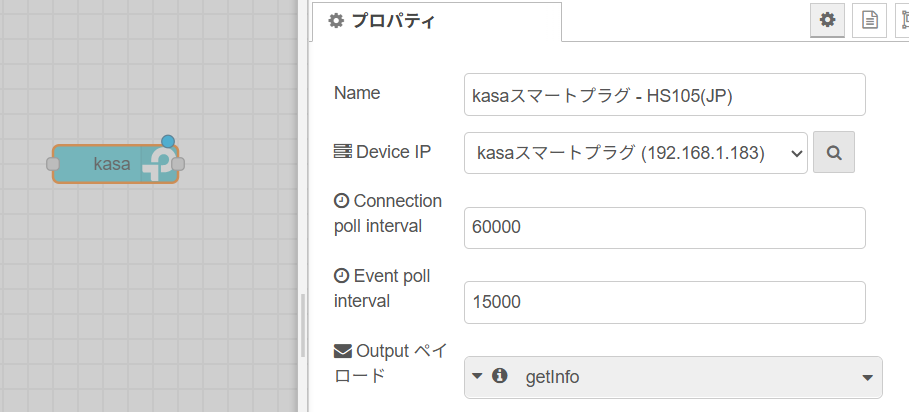Select the kasa node on canvas
909x412 pixels.
[x=115, y=164]
